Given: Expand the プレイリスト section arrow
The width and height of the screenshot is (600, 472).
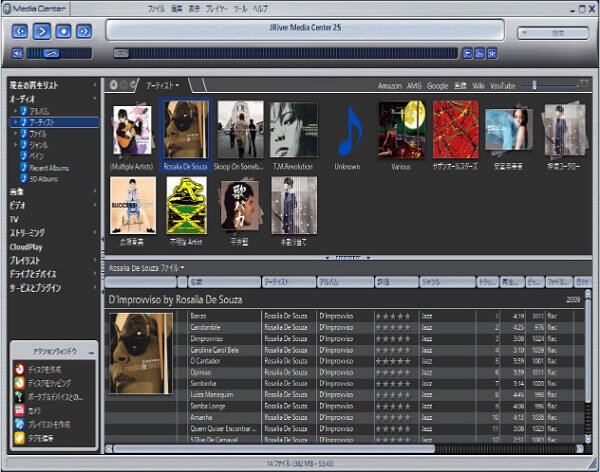Looking at the screenshot, I should click(95, 260).
